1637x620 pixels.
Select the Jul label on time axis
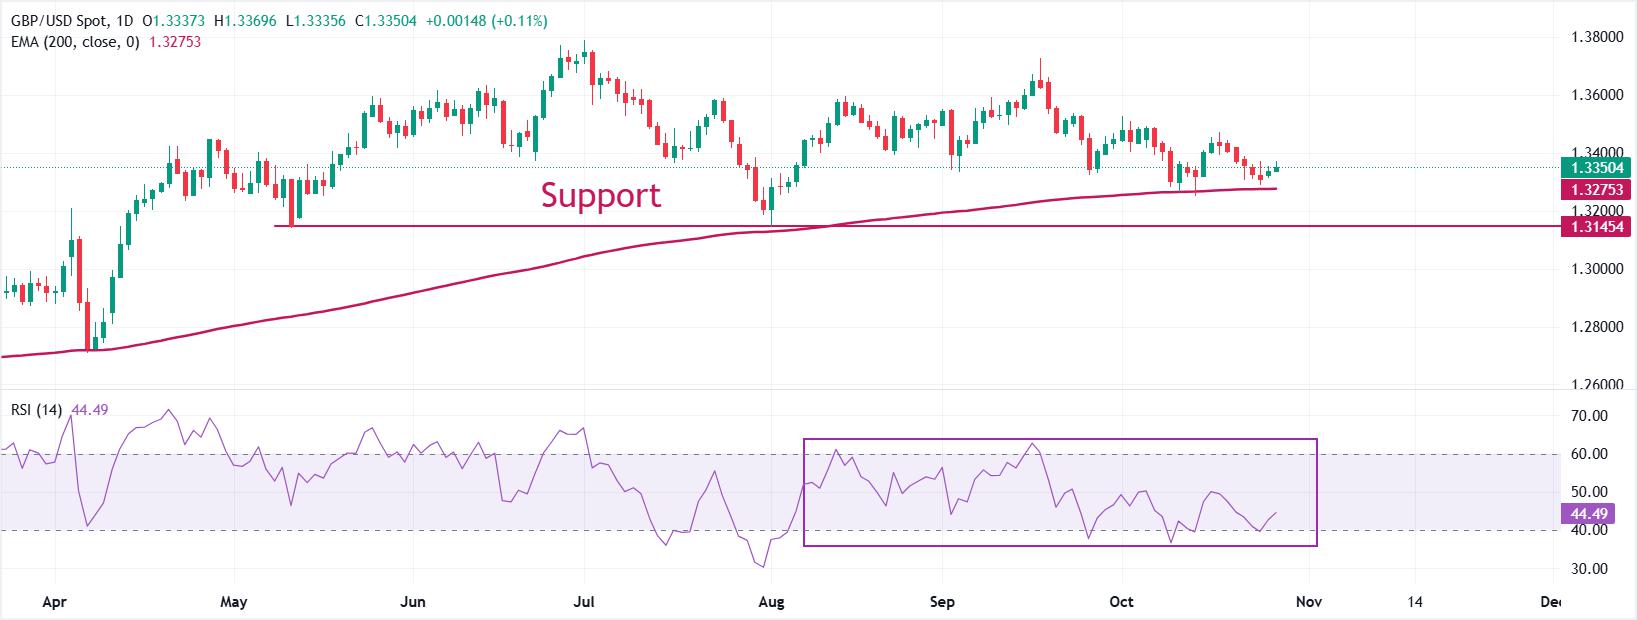pos(584,602)
